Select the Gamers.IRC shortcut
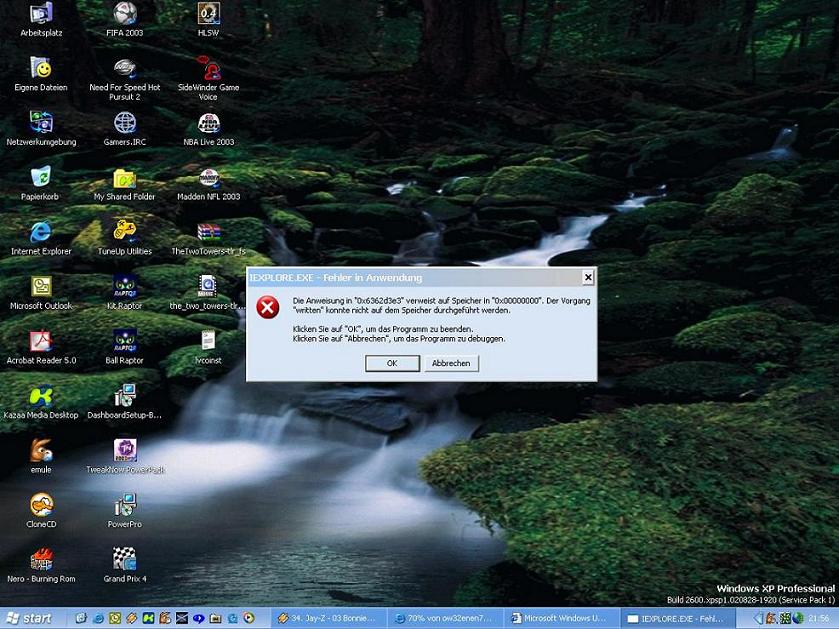The width and height of the screenshot is (839, 629). click(x=125, y=128)
